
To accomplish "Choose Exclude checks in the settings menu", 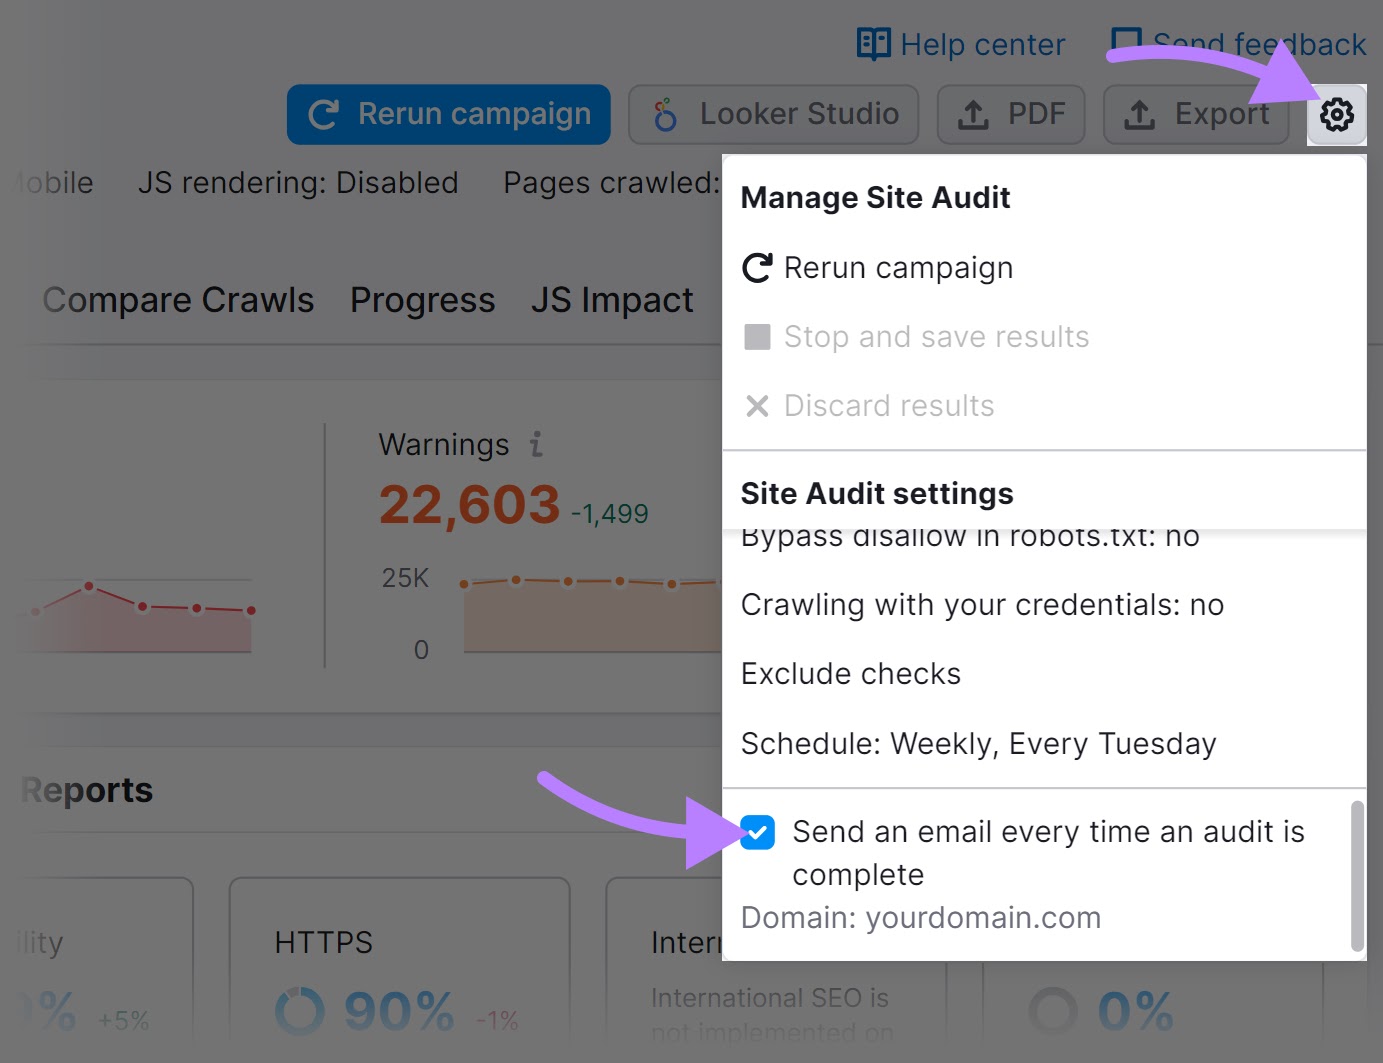I will click(851, 673).
